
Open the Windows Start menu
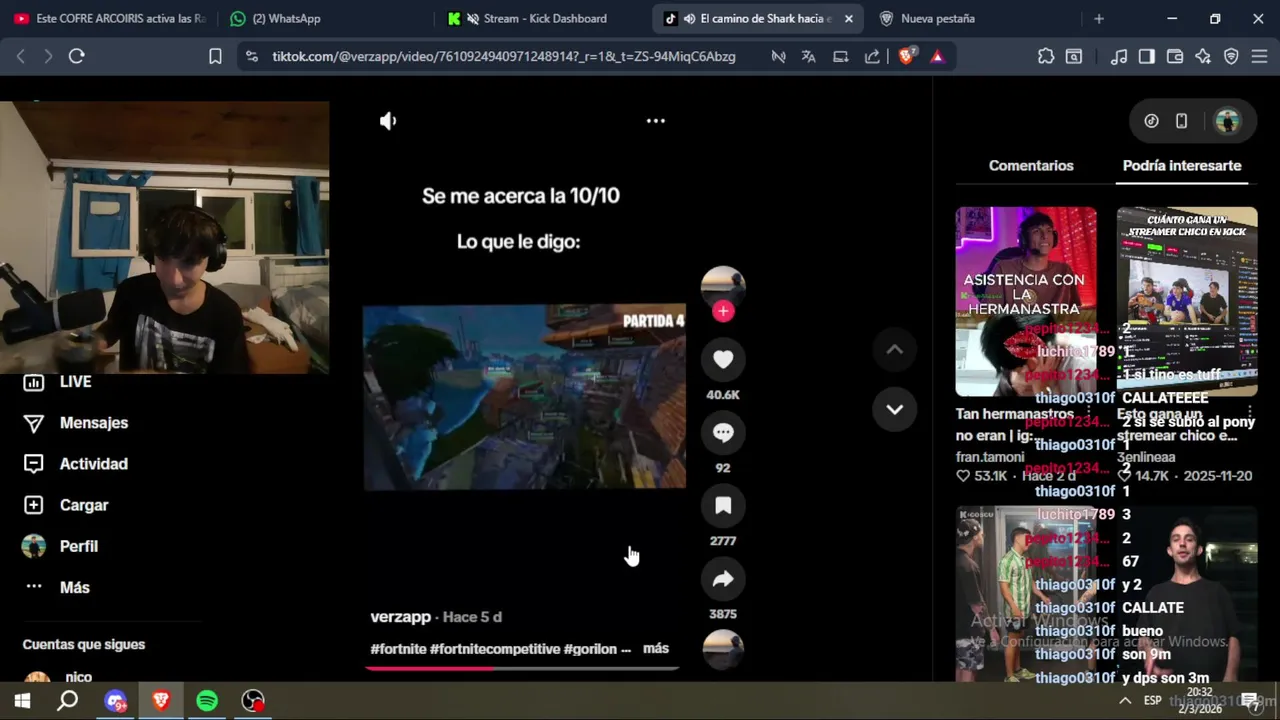(22, 701)
